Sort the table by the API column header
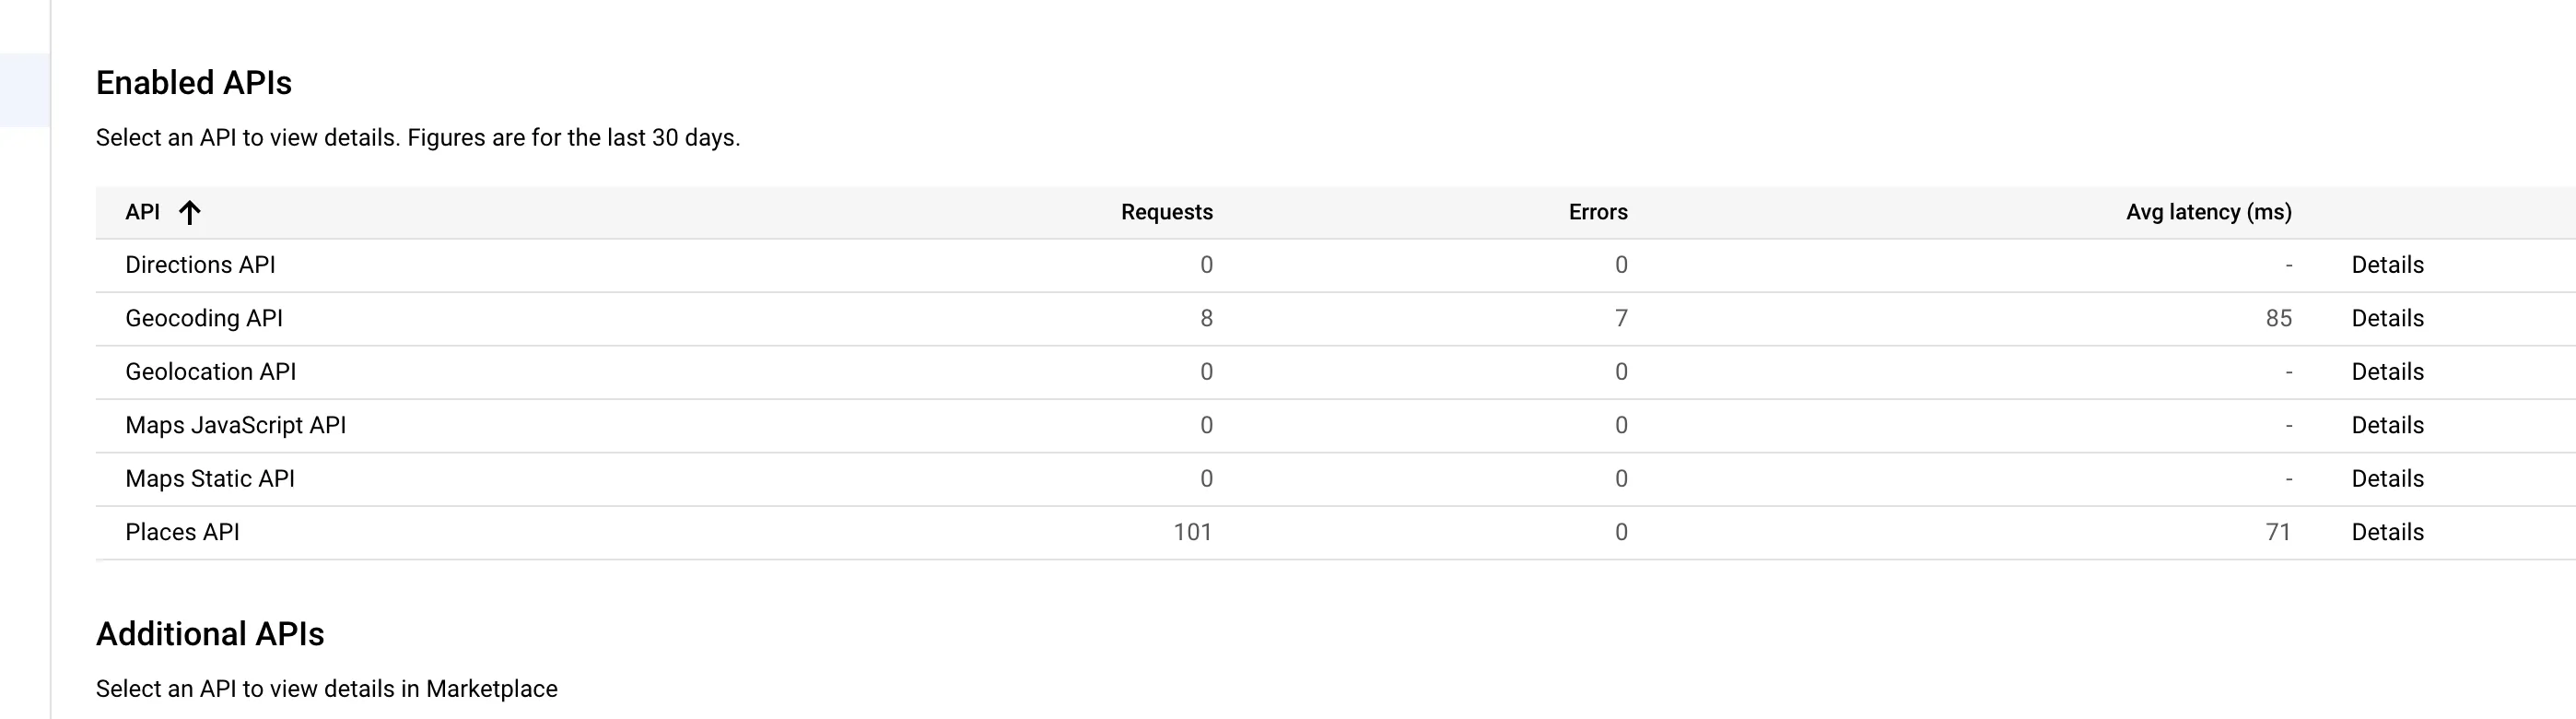Viewport: 2576px width, 719px height. [142, 212]
